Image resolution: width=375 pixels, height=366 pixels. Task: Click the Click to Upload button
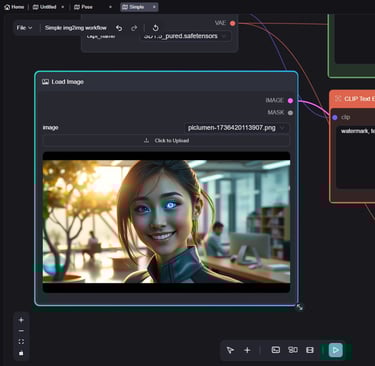[166, 141]
